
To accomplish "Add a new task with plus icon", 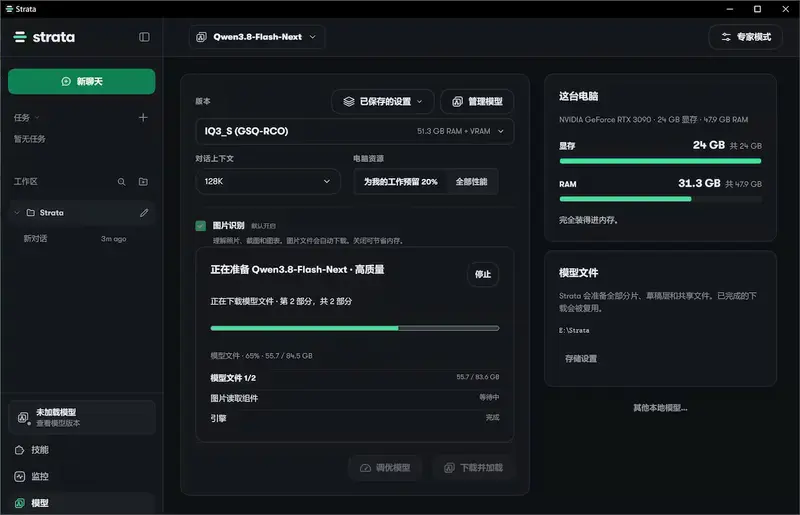I will tap(143, 117).
